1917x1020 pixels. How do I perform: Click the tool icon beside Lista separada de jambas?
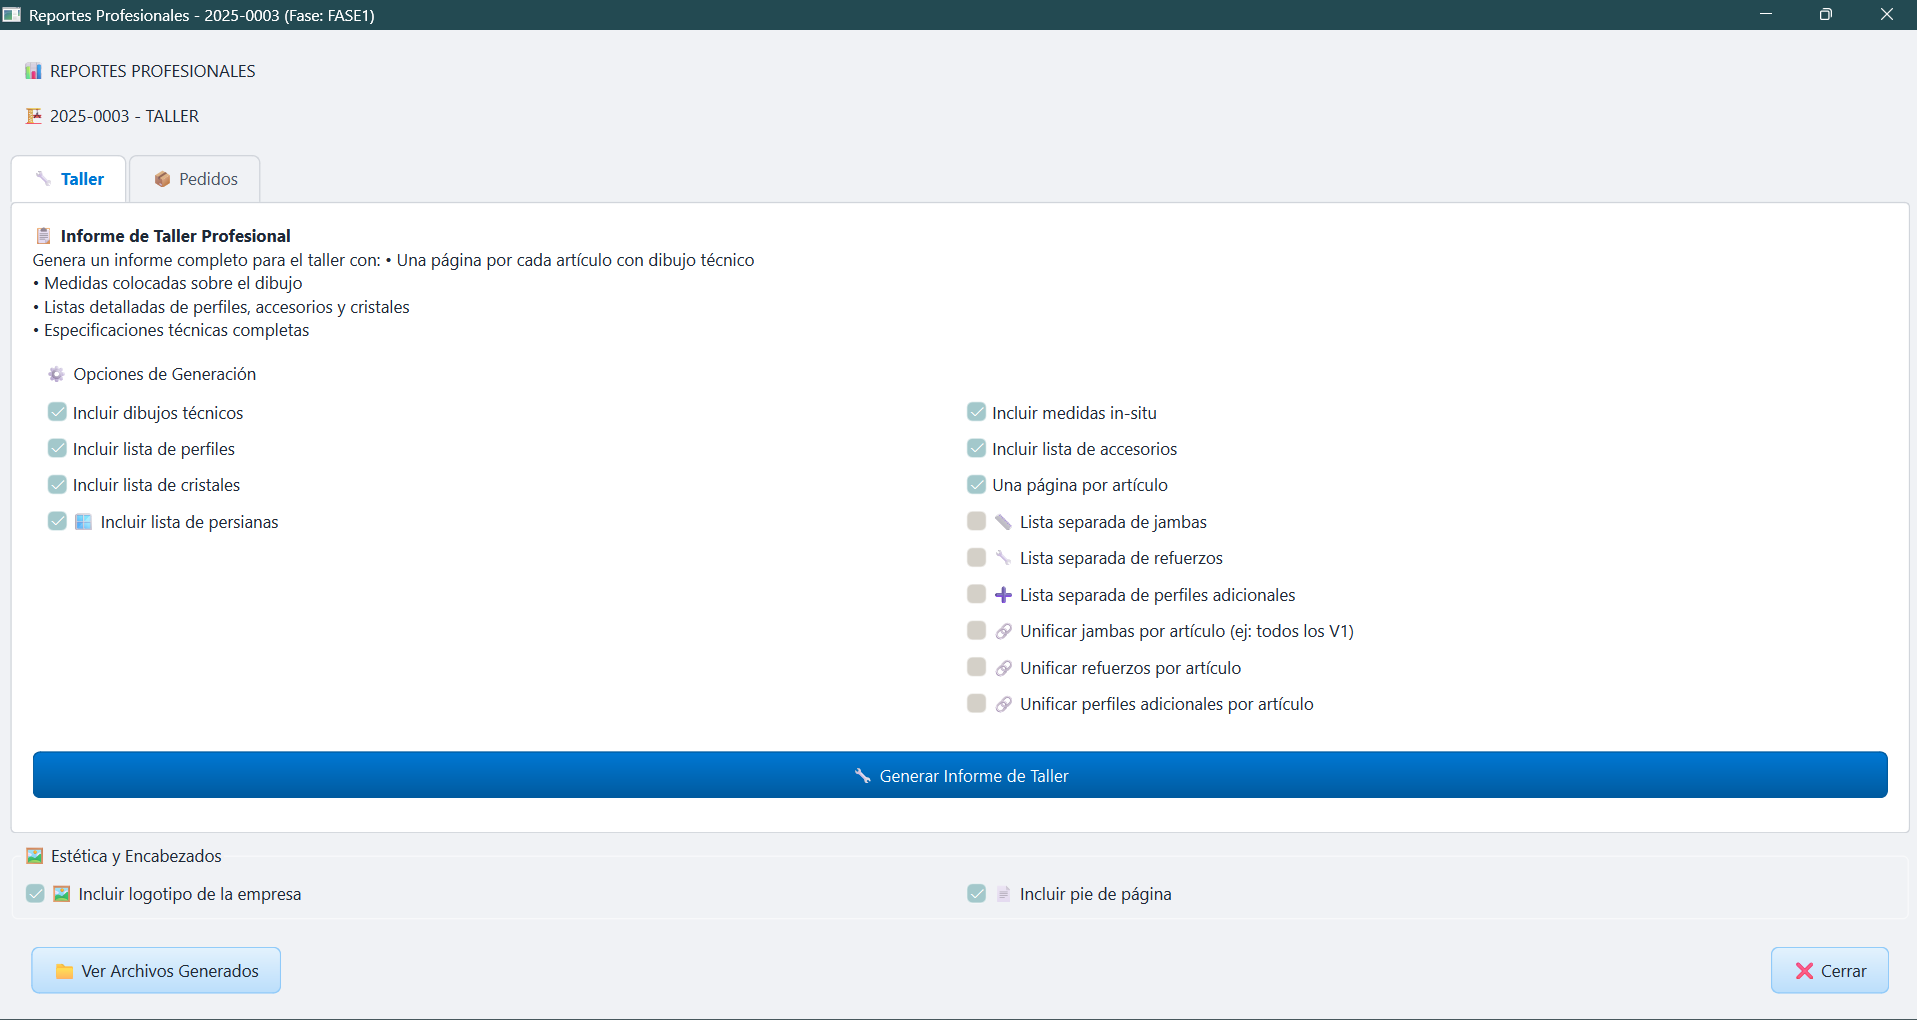pos(1003,522)
